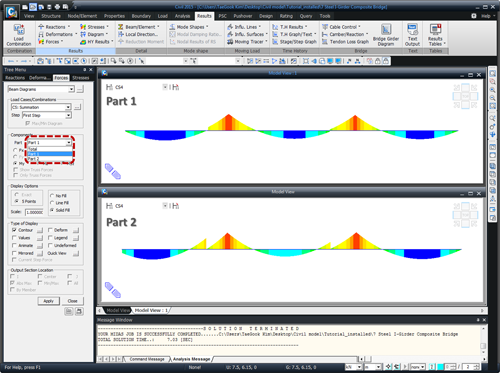Click the Help icon in ribbon

coord(474,16)
